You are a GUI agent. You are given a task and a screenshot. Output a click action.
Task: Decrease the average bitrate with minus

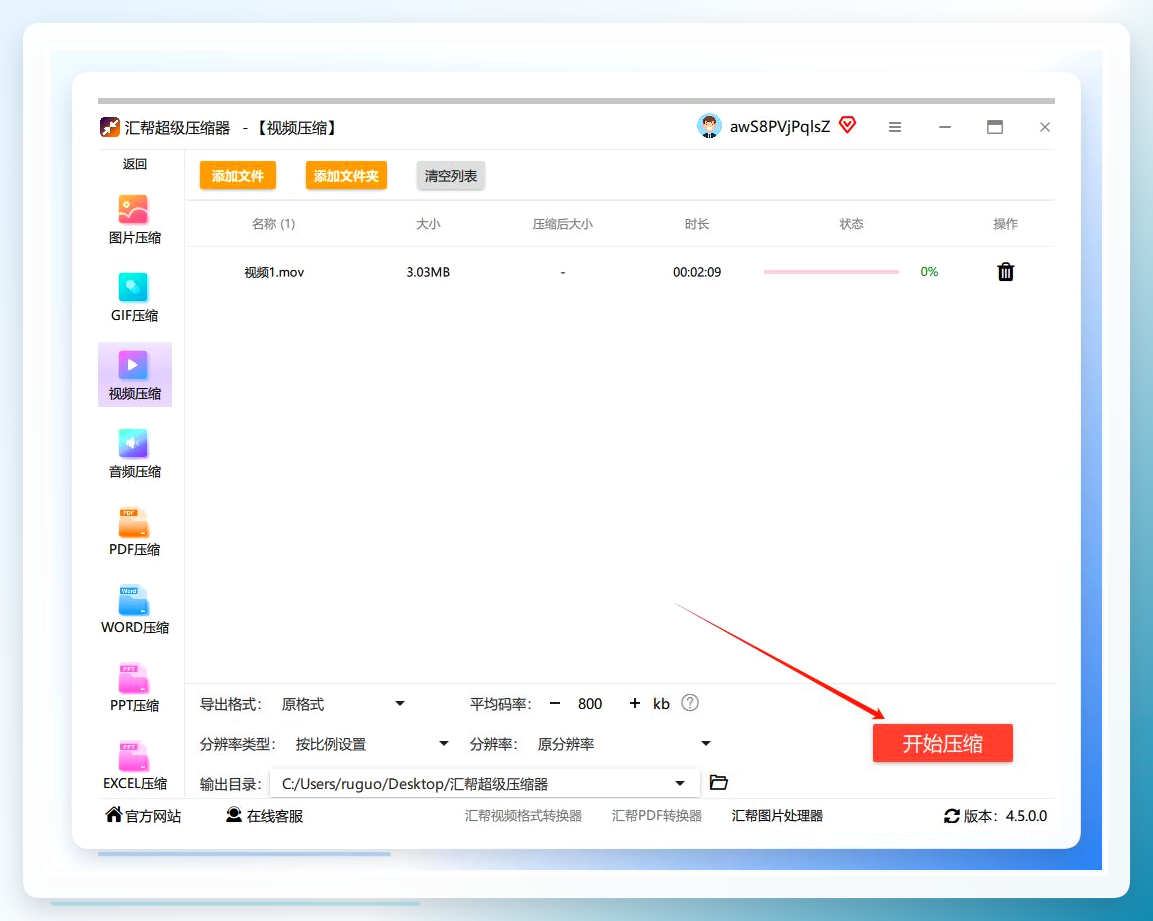pos(555,703)
